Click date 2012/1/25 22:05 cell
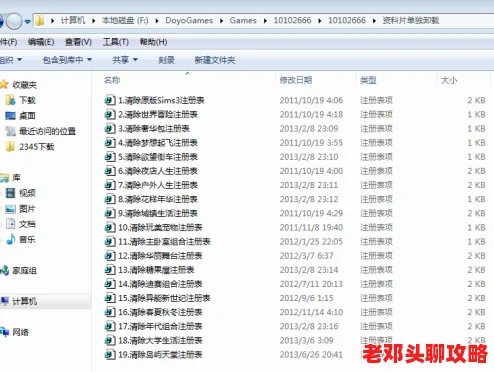This screenshot has height=372, width=494. [311, 241]
